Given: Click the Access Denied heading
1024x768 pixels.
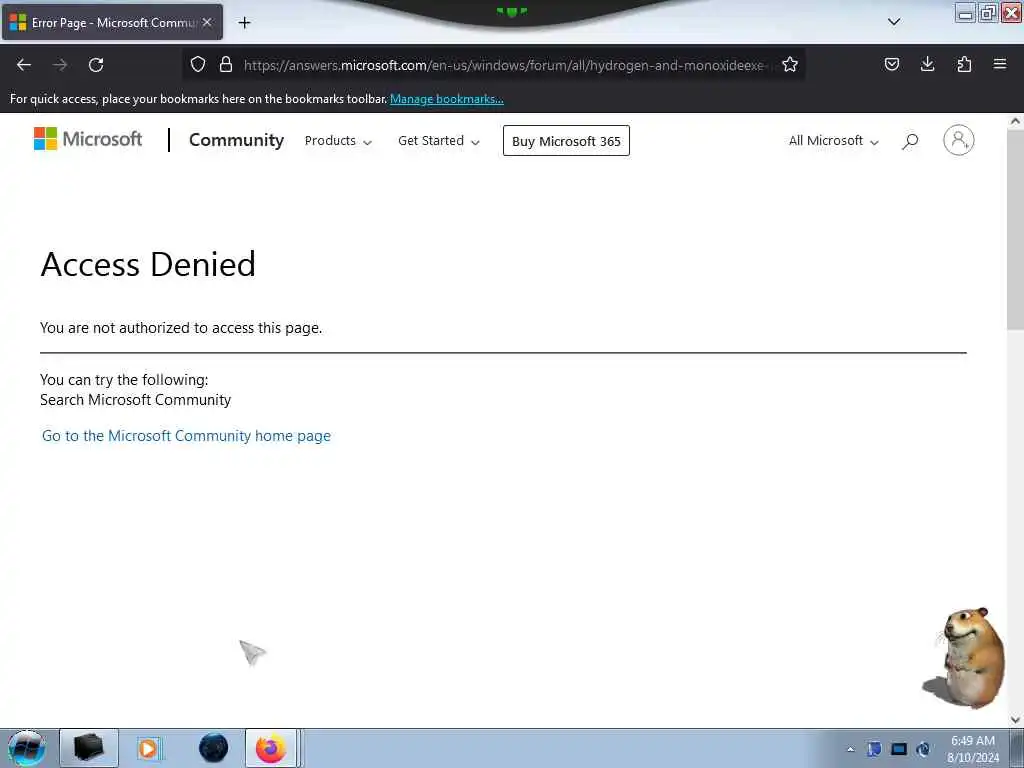Looking at the screenshot, I should tap(148, 264).
